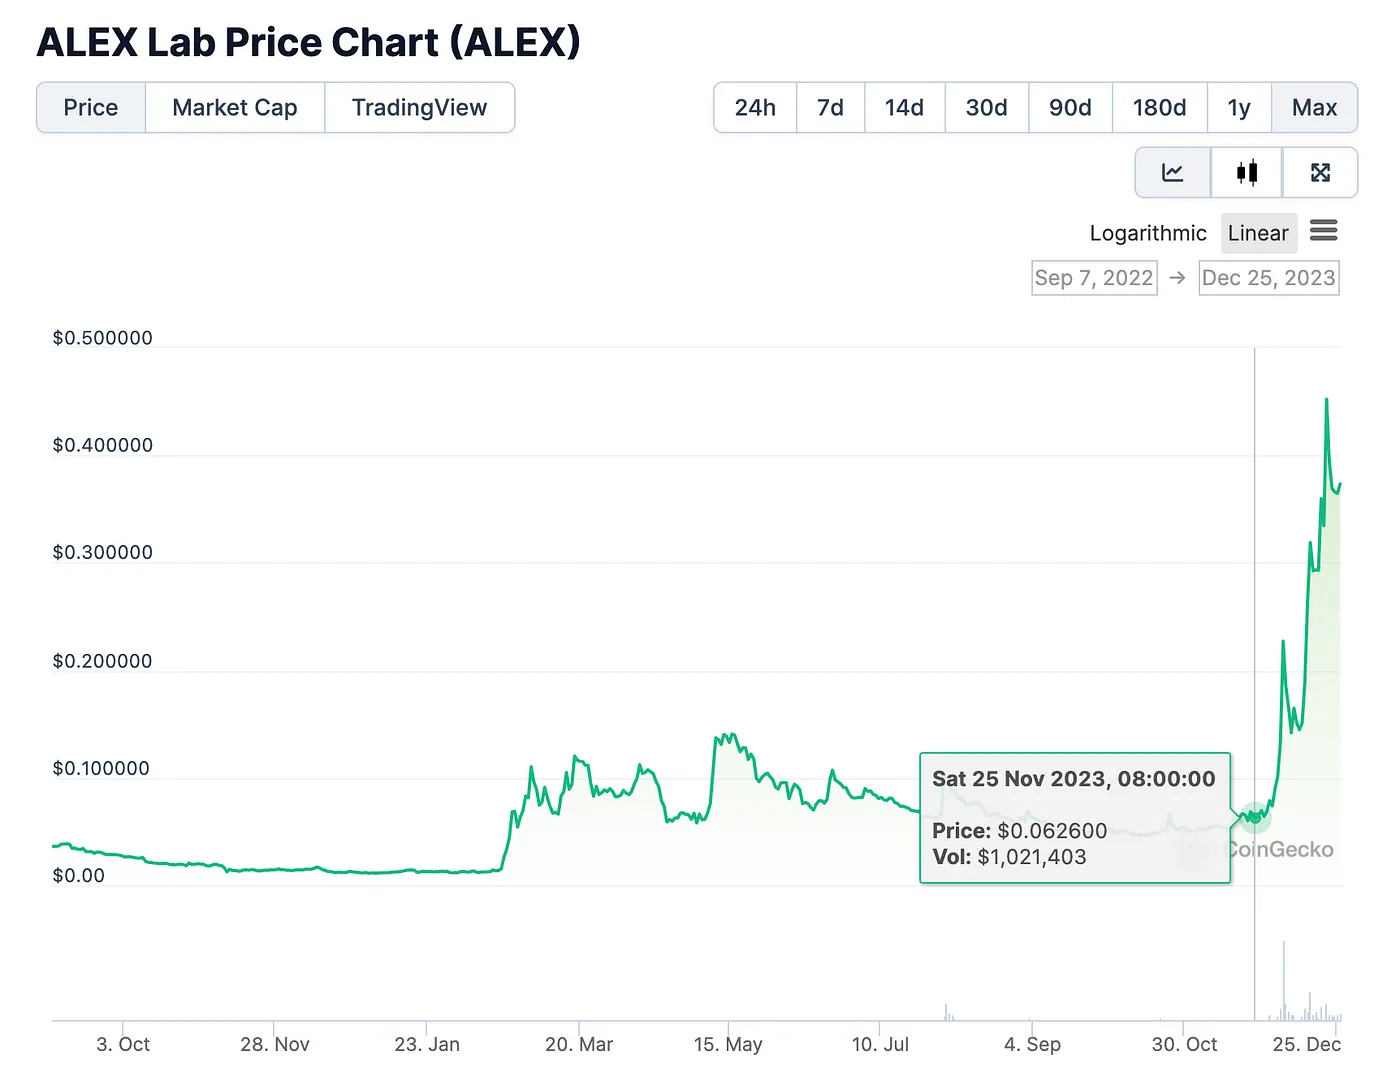This screenshot has height=1069, width=1400.
Task: Choose the 24h range button
Action: coord(755,108)
